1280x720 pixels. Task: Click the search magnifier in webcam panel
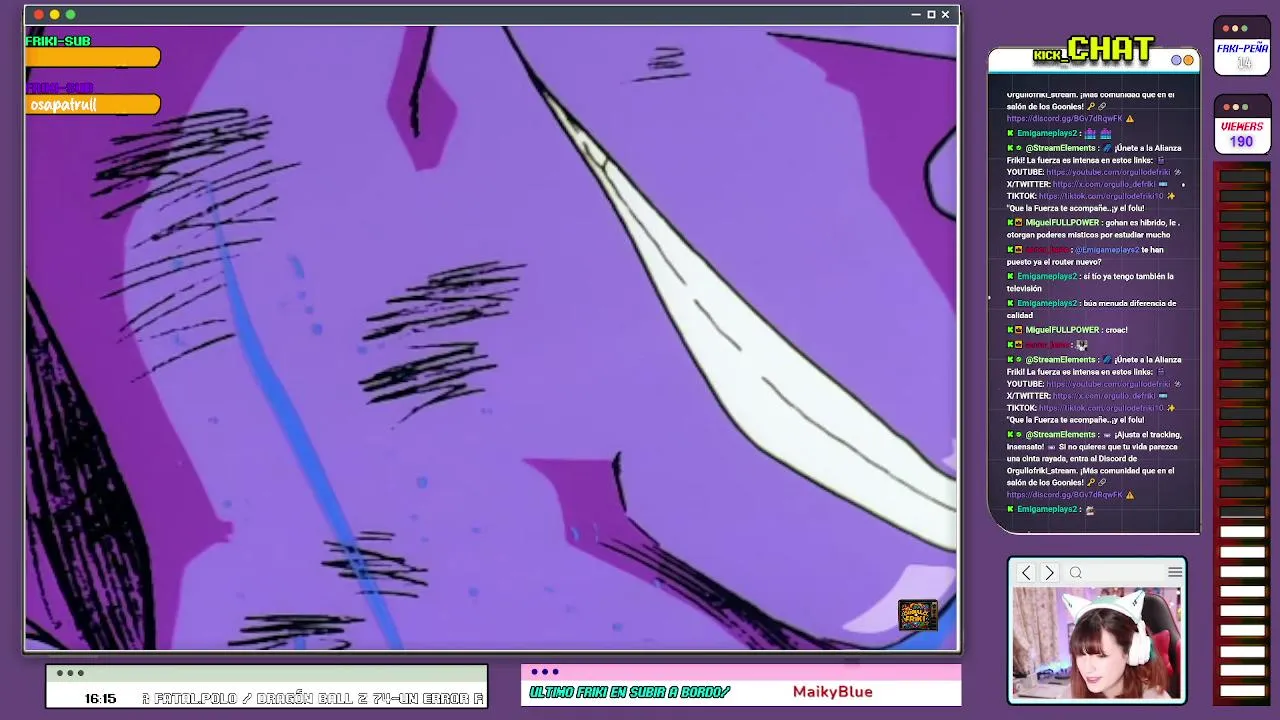1076,573
